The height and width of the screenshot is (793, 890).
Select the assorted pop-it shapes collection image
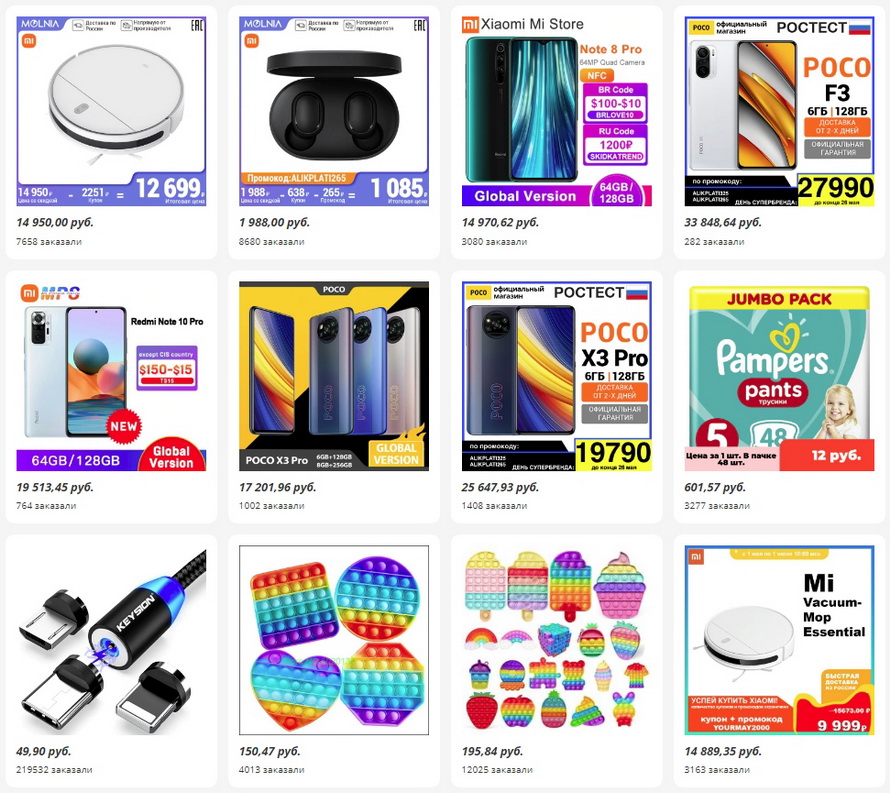(x=556, y=640)
